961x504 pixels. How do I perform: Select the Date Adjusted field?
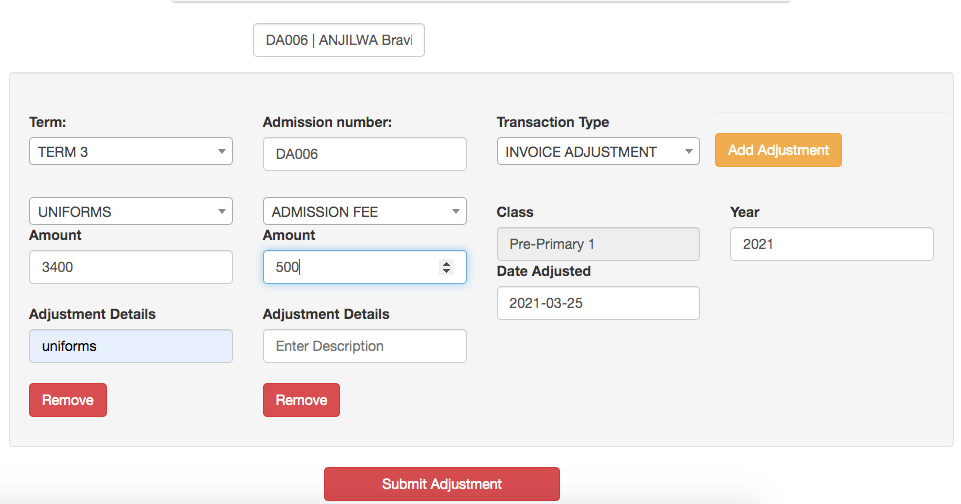coord(597,303)
